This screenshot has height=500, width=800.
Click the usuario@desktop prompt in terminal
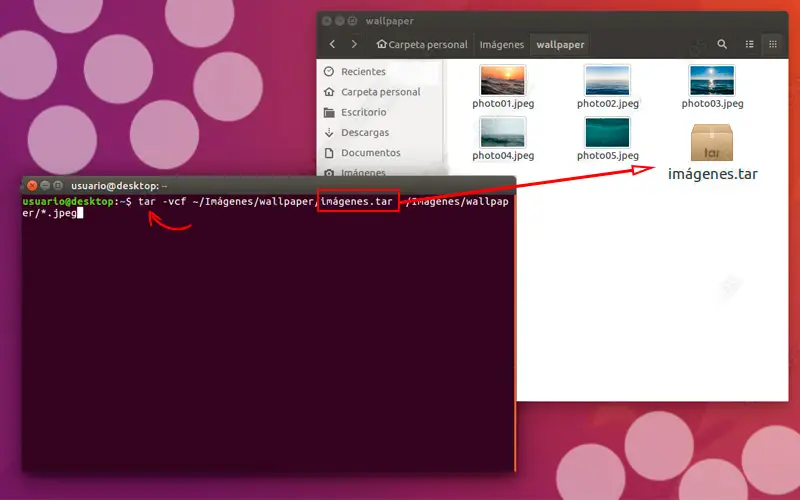pos(68,202)
